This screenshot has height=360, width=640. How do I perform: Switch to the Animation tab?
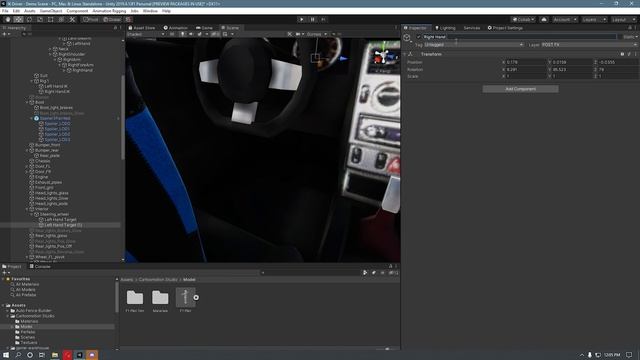pyautogui.click(x=176, y=28)
